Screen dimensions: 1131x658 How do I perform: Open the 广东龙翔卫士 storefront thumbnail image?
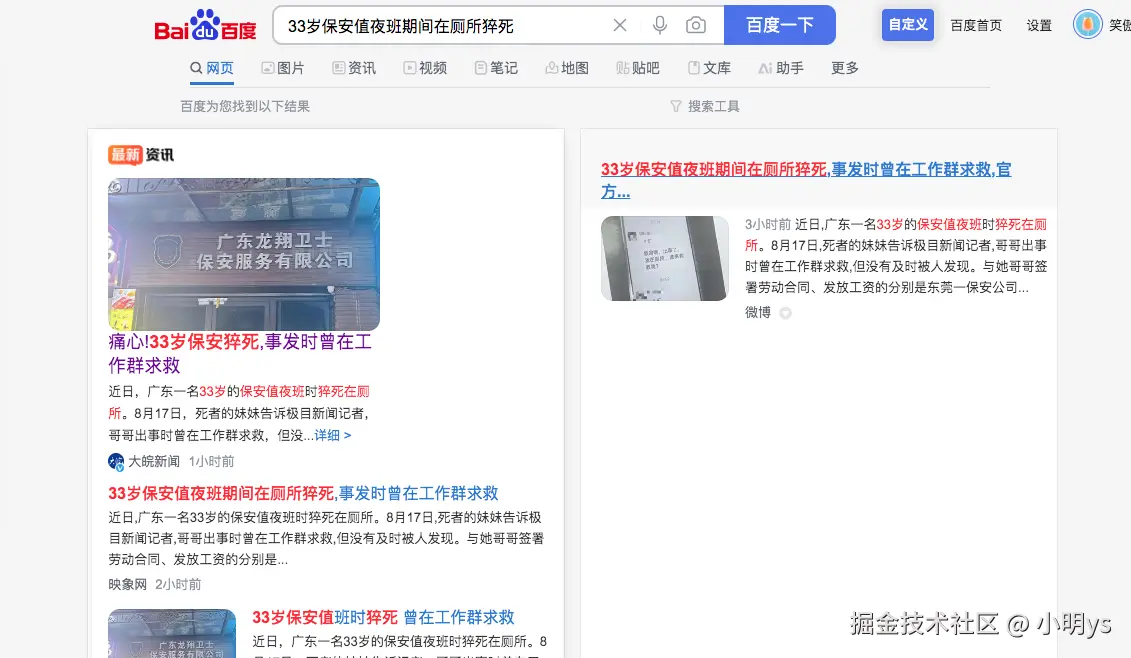pos(244,253)
